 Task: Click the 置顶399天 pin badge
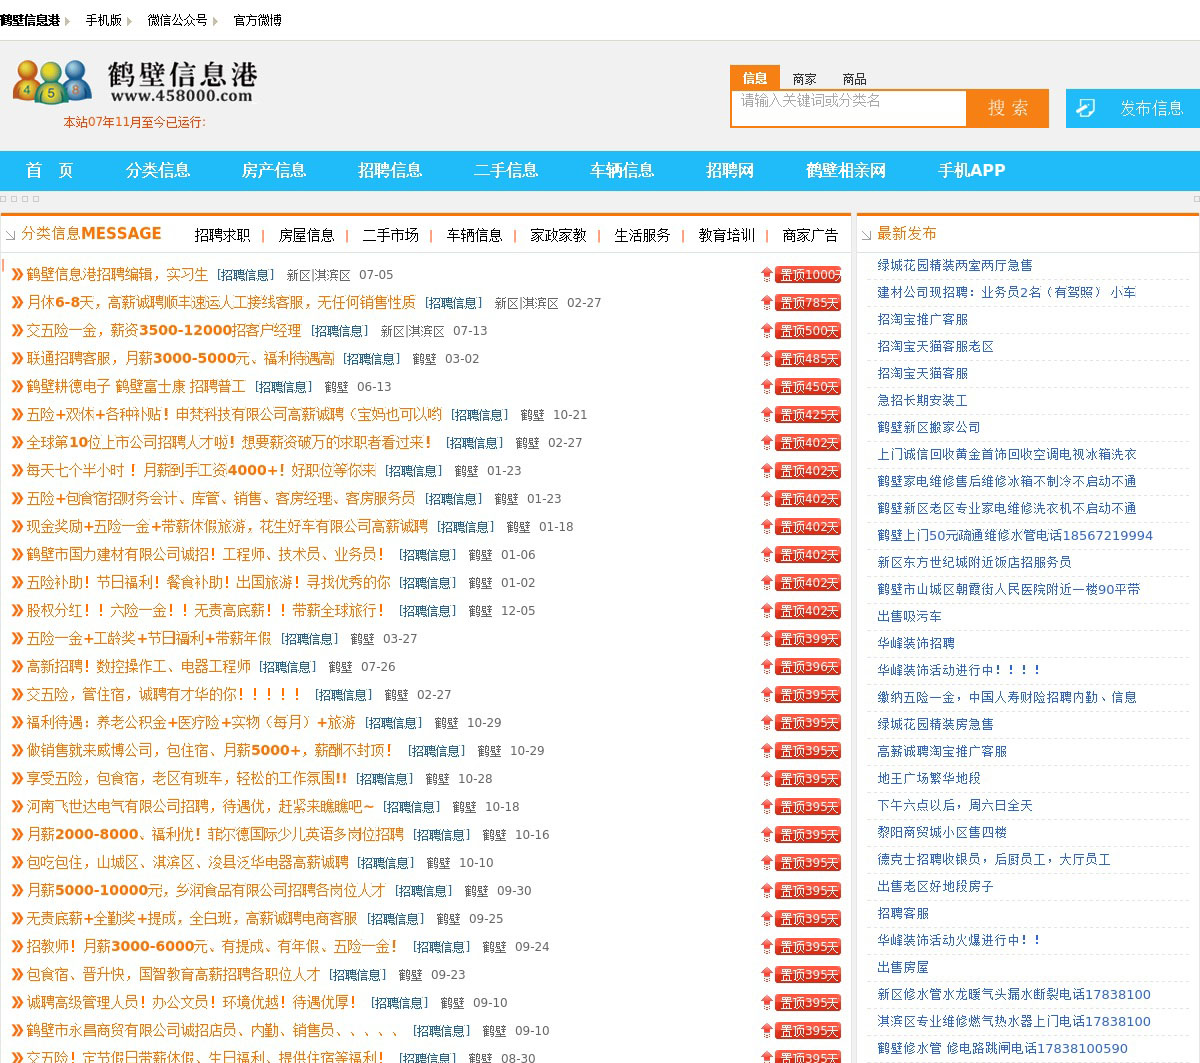click(x=808, y=639)
